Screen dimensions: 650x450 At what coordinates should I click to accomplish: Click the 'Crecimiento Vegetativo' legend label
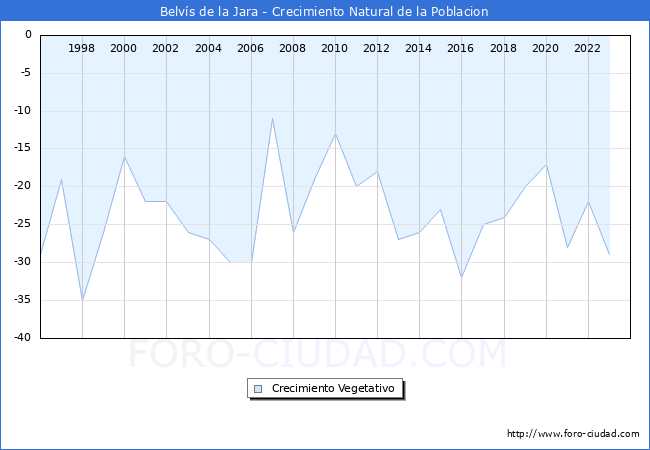[333, 388]
